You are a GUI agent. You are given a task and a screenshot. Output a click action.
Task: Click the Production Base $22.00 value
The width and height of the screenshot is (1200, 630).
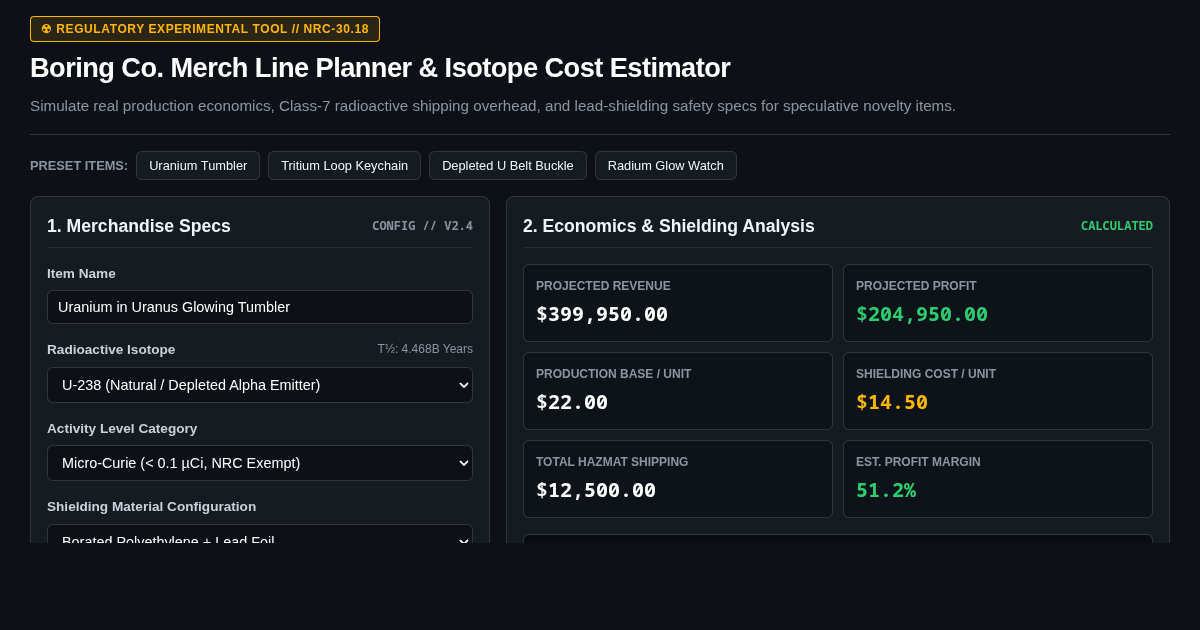tap(572, 402)
